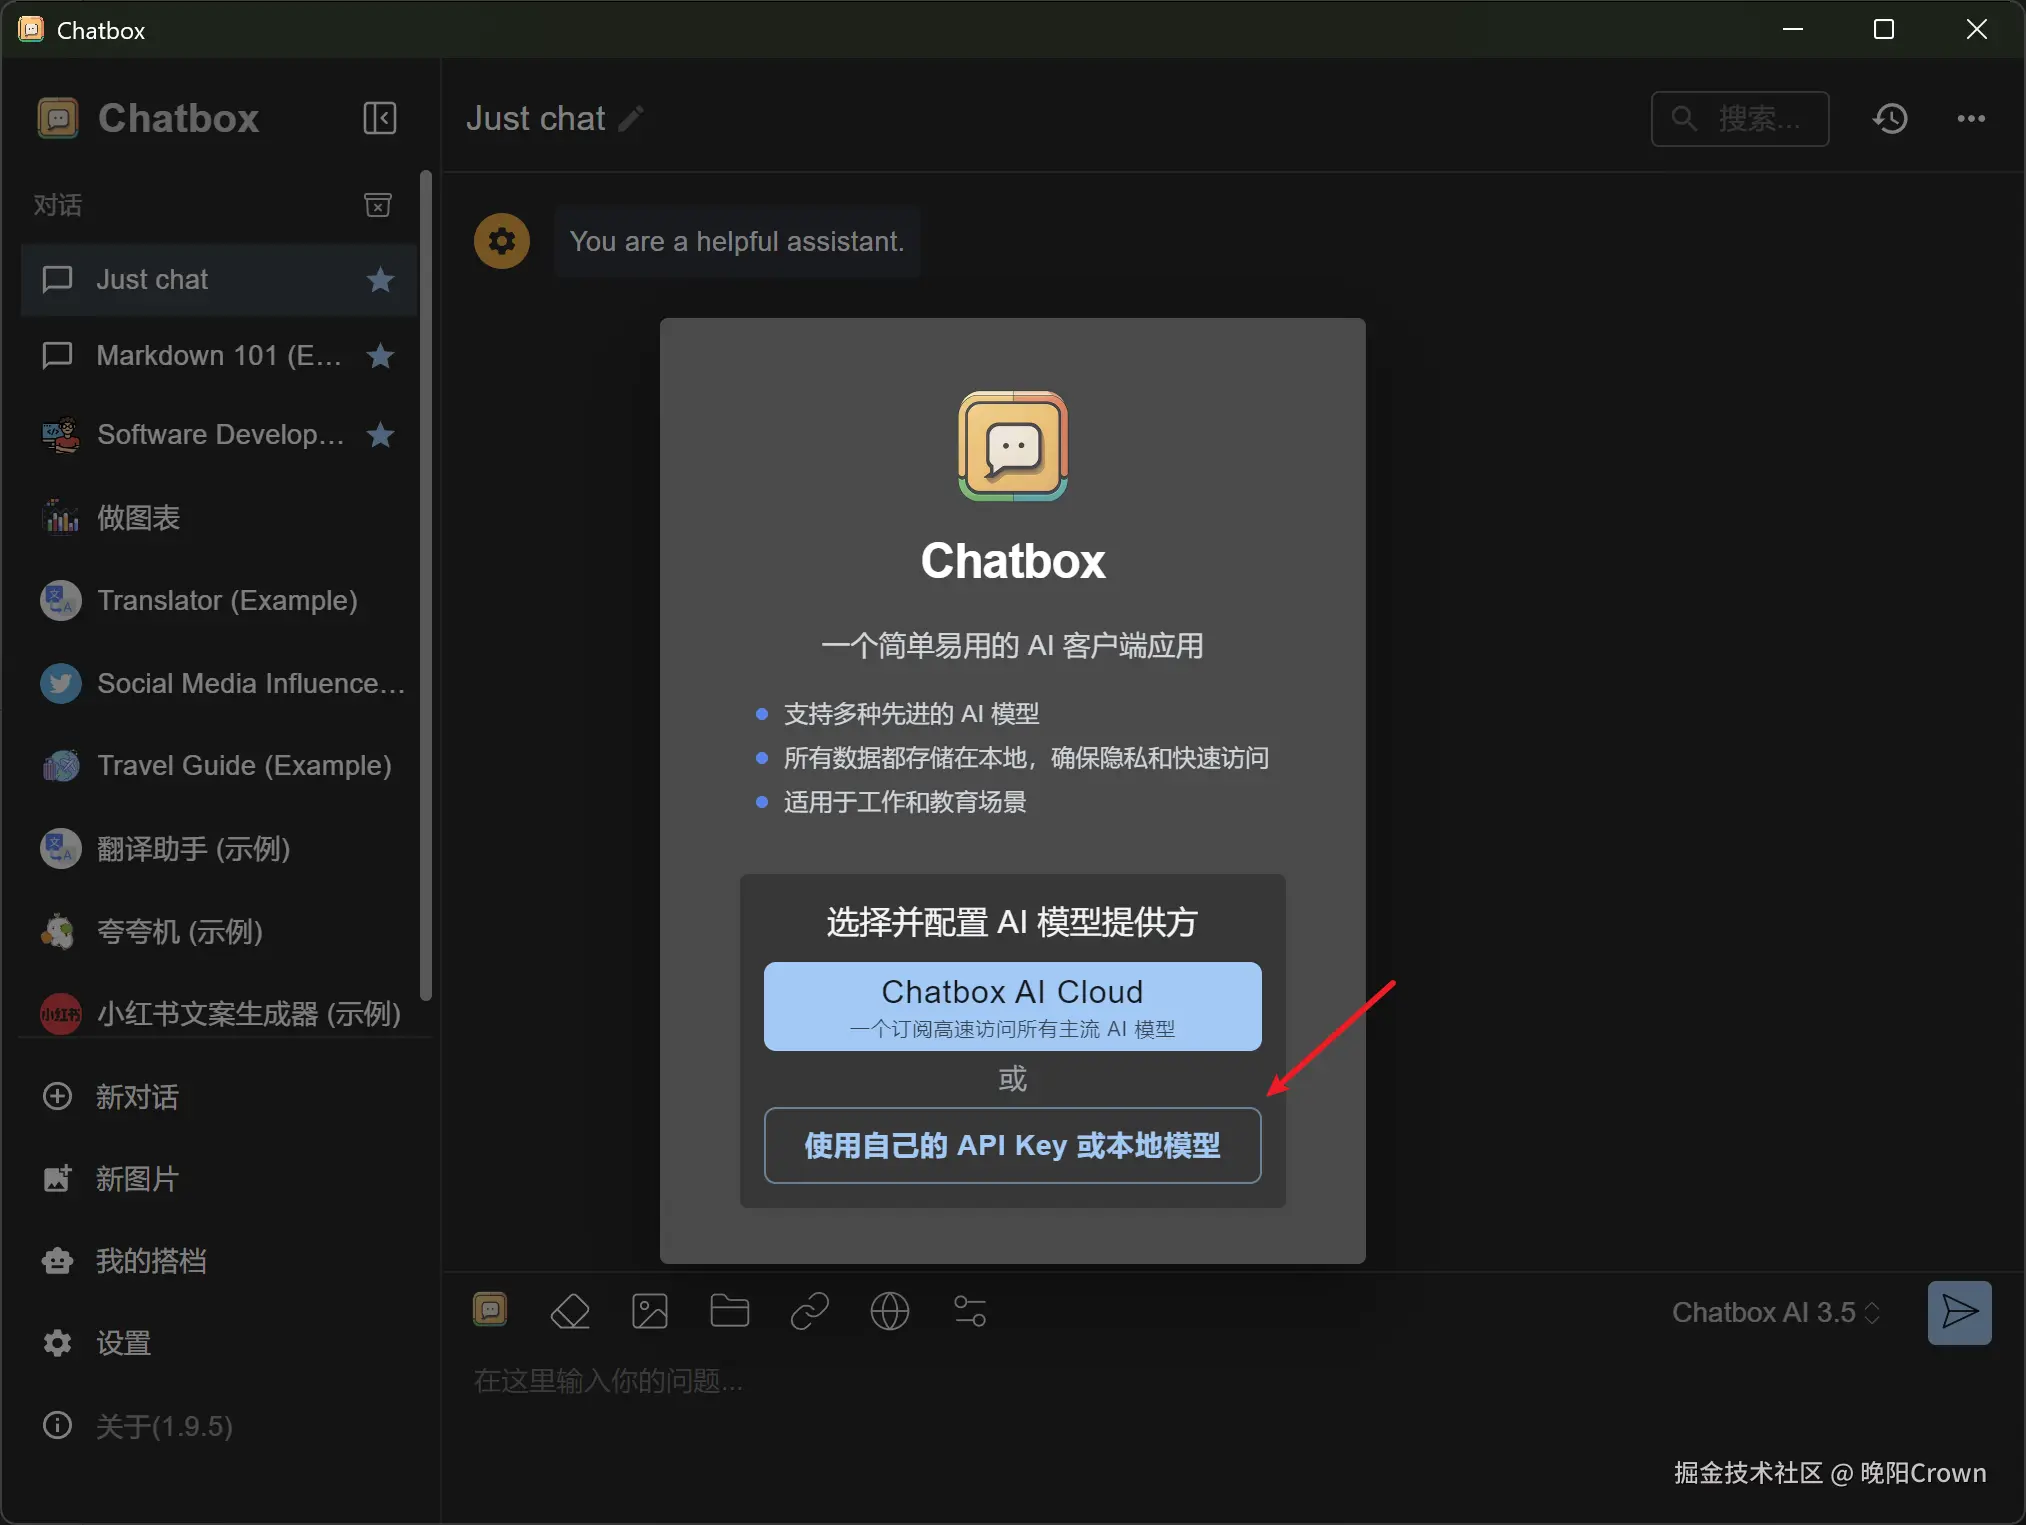The image size is (2026, 1525).
Task: Click the link attachment icon
Action: click(x=810, y=1311)
